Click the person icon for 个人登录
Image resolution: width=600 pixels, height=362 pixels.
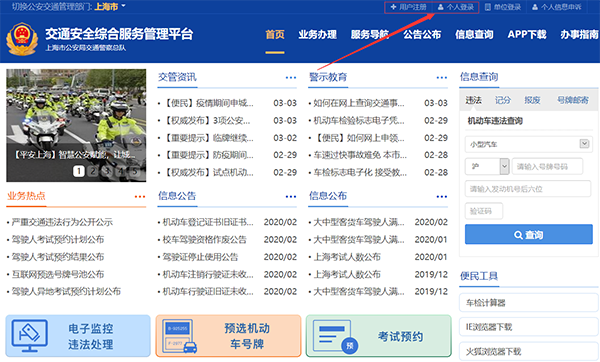click(x=441, y=7)
